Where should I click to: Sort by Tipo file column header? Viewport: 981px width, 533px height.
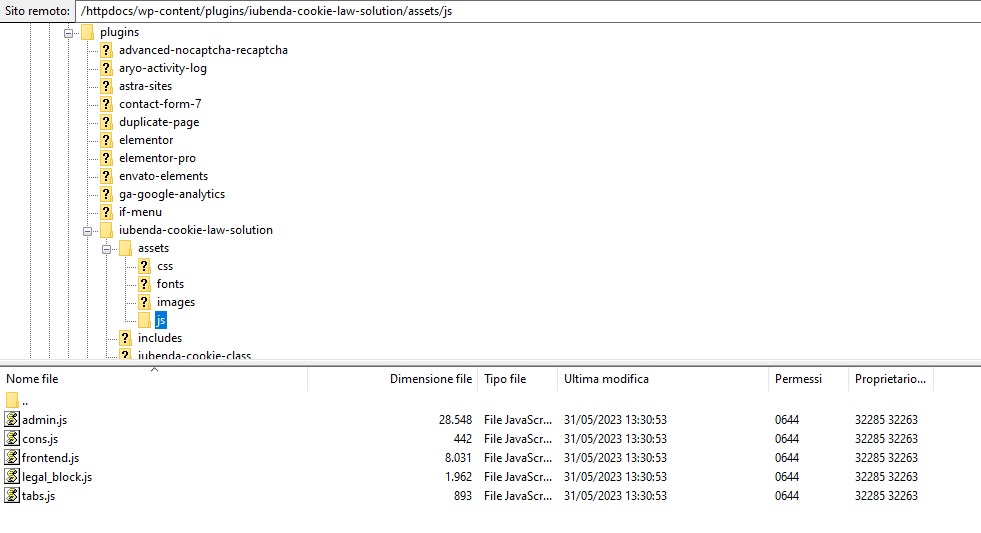tap(517, 379)
